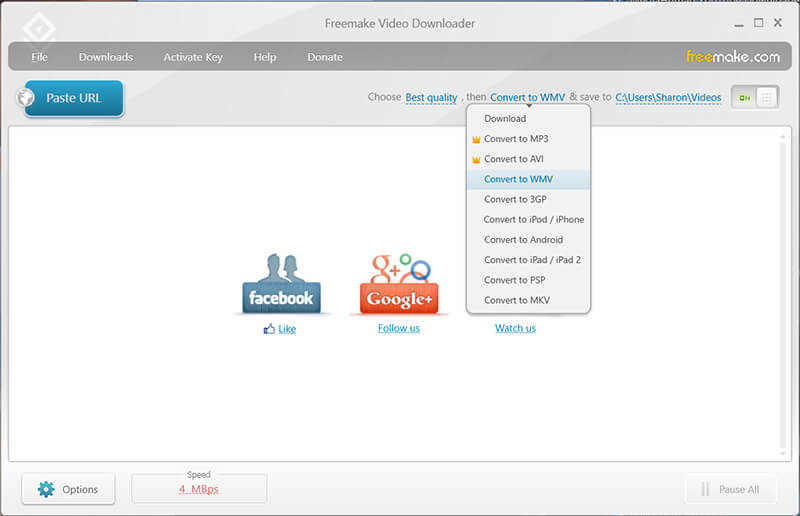Click the list grid side of the mode switch

[x=766, y=97]
